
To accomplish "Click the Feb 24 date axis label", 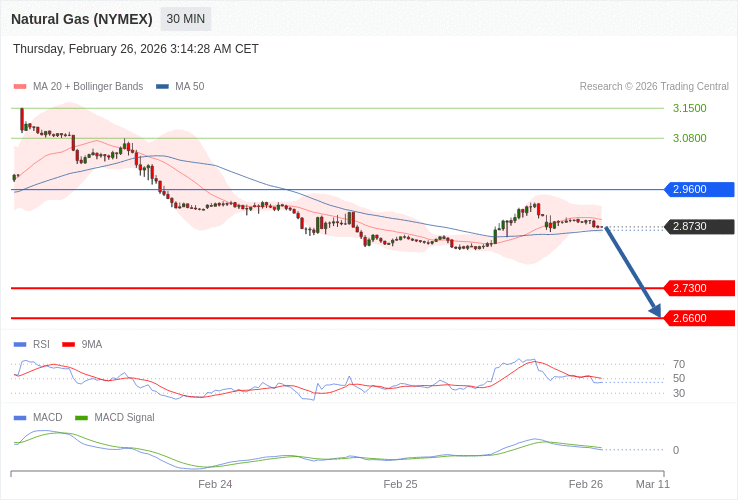I will tap(215, 484).
